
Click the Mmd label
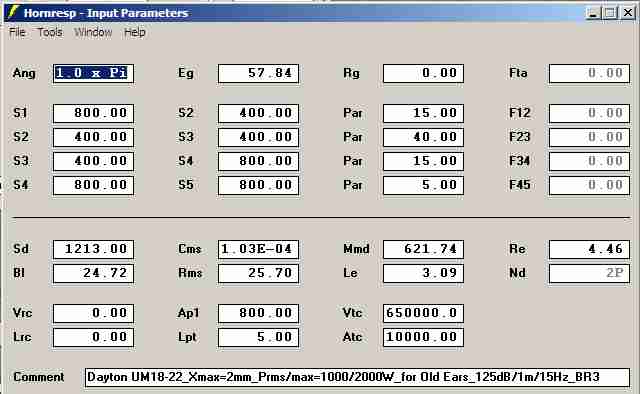(x=356, y=249)
